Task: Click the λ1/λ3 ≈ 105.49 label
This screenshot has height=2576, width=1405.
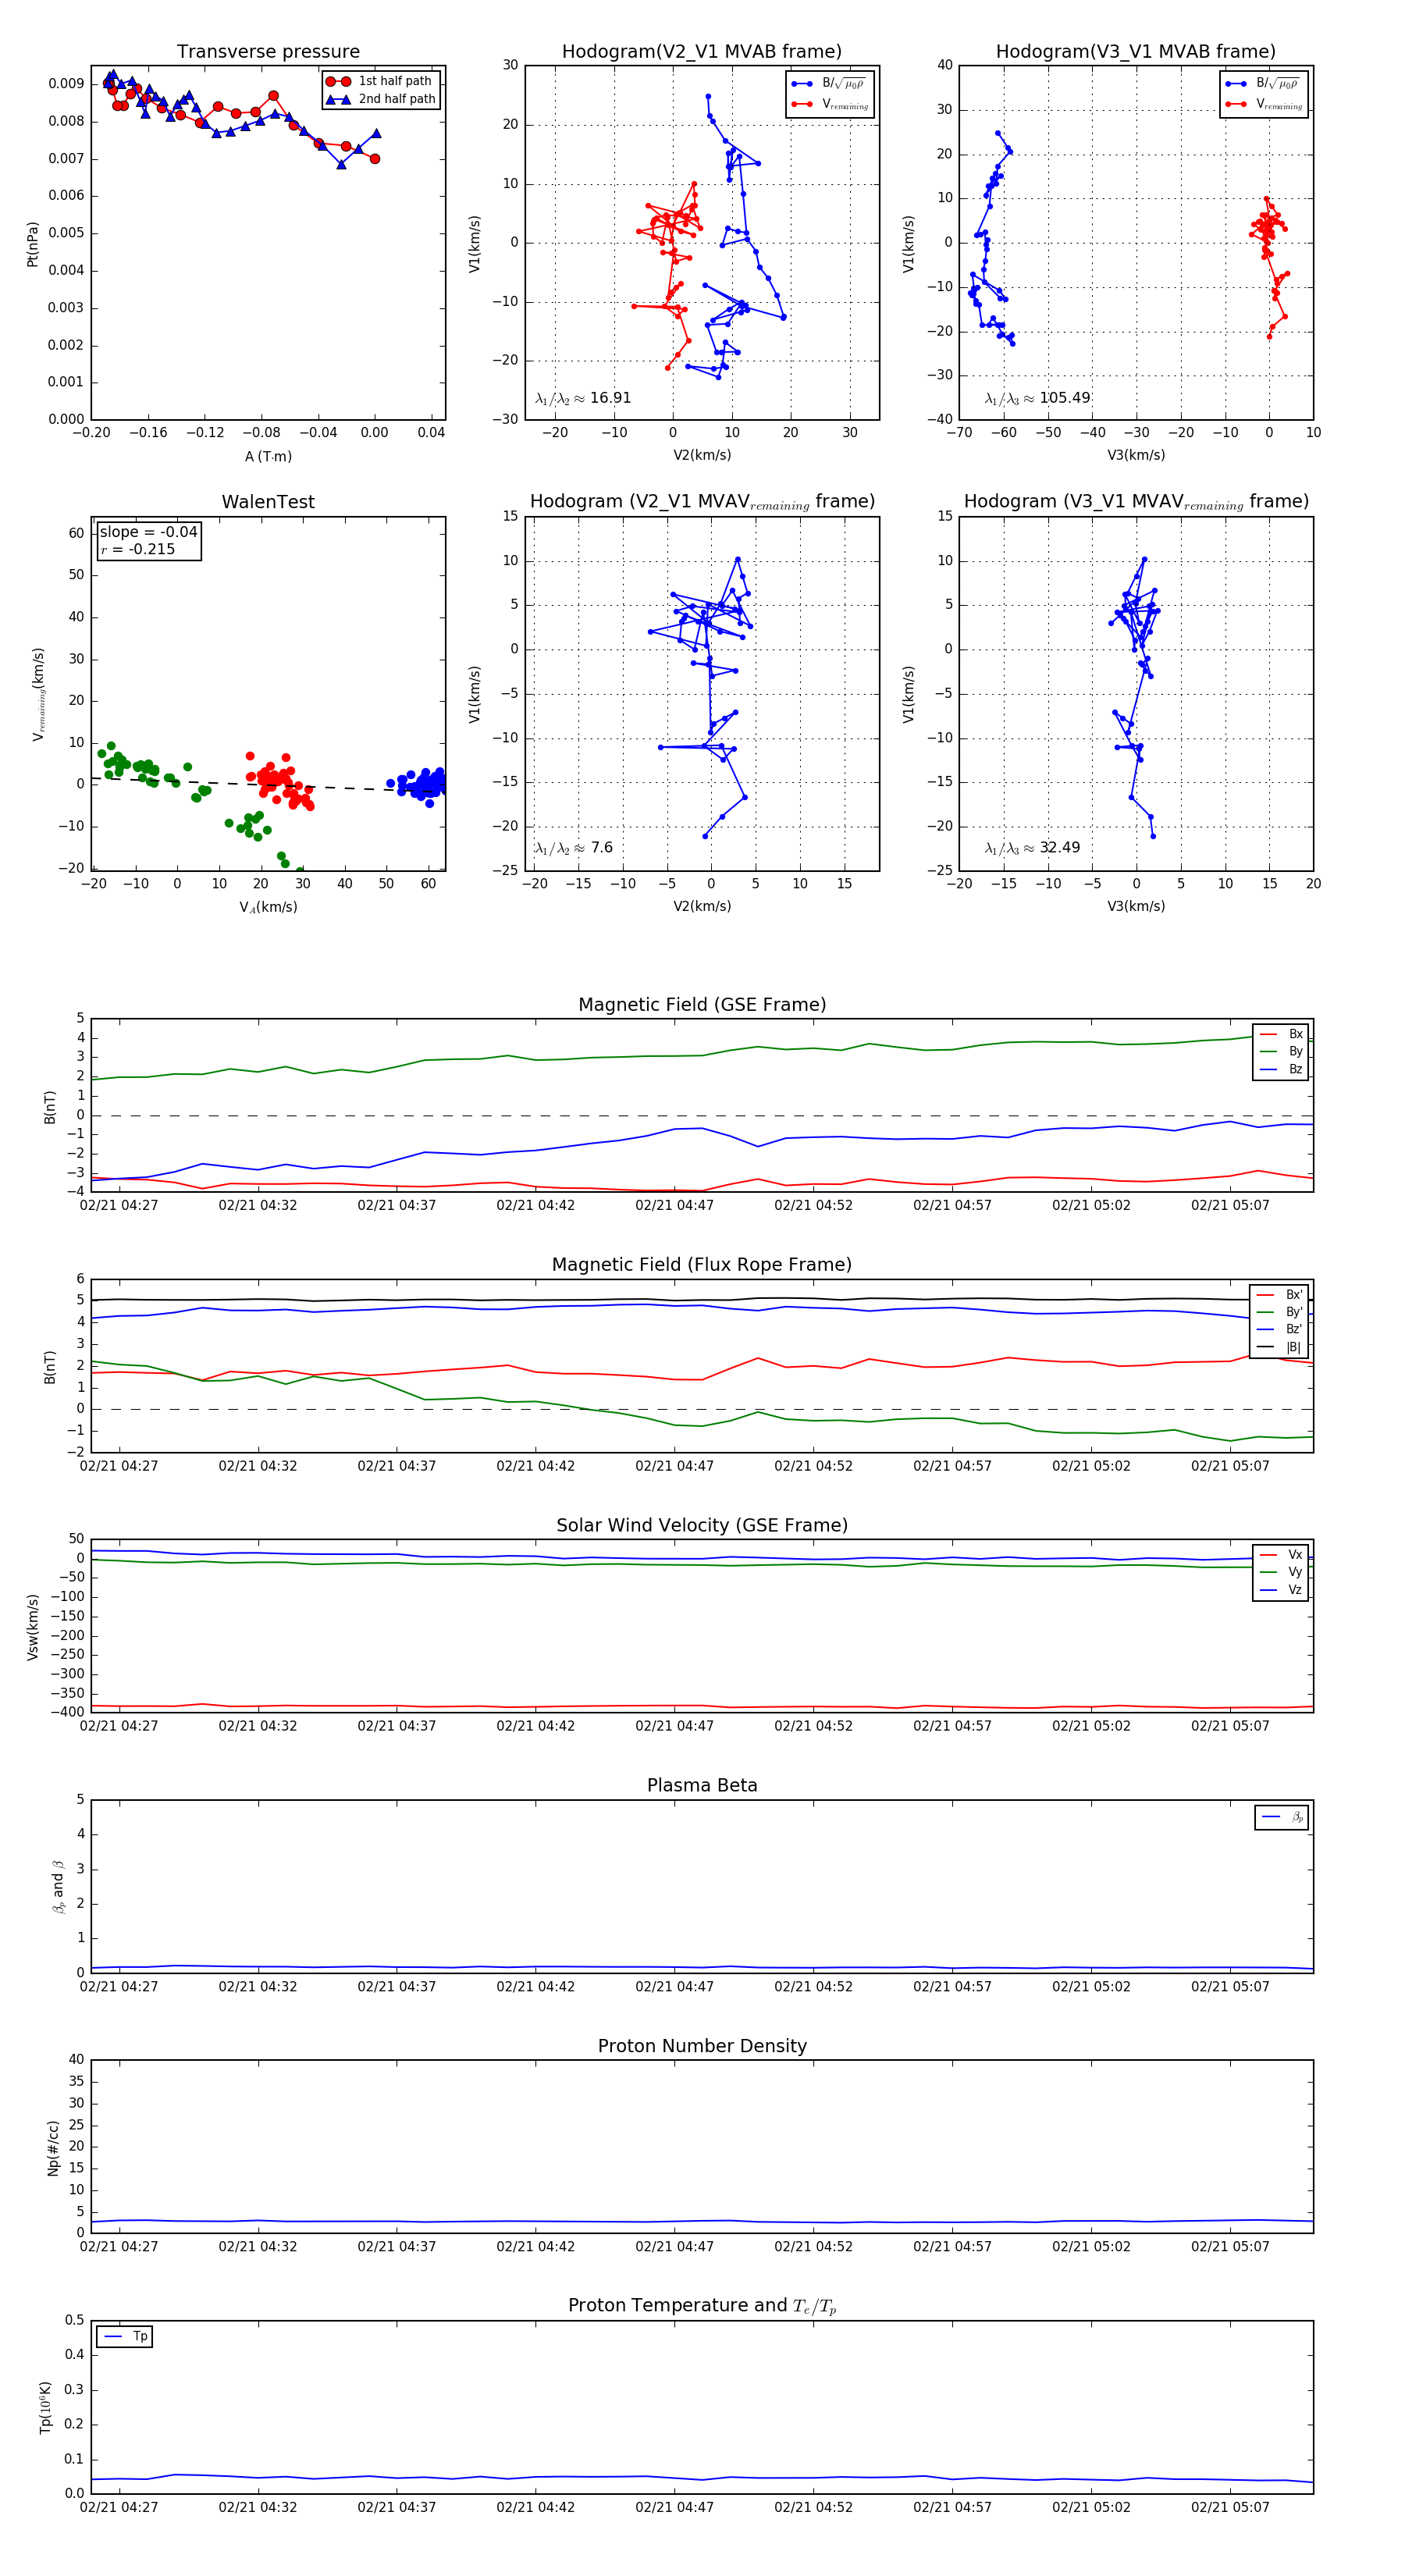Action: (x=1037, y=398)
